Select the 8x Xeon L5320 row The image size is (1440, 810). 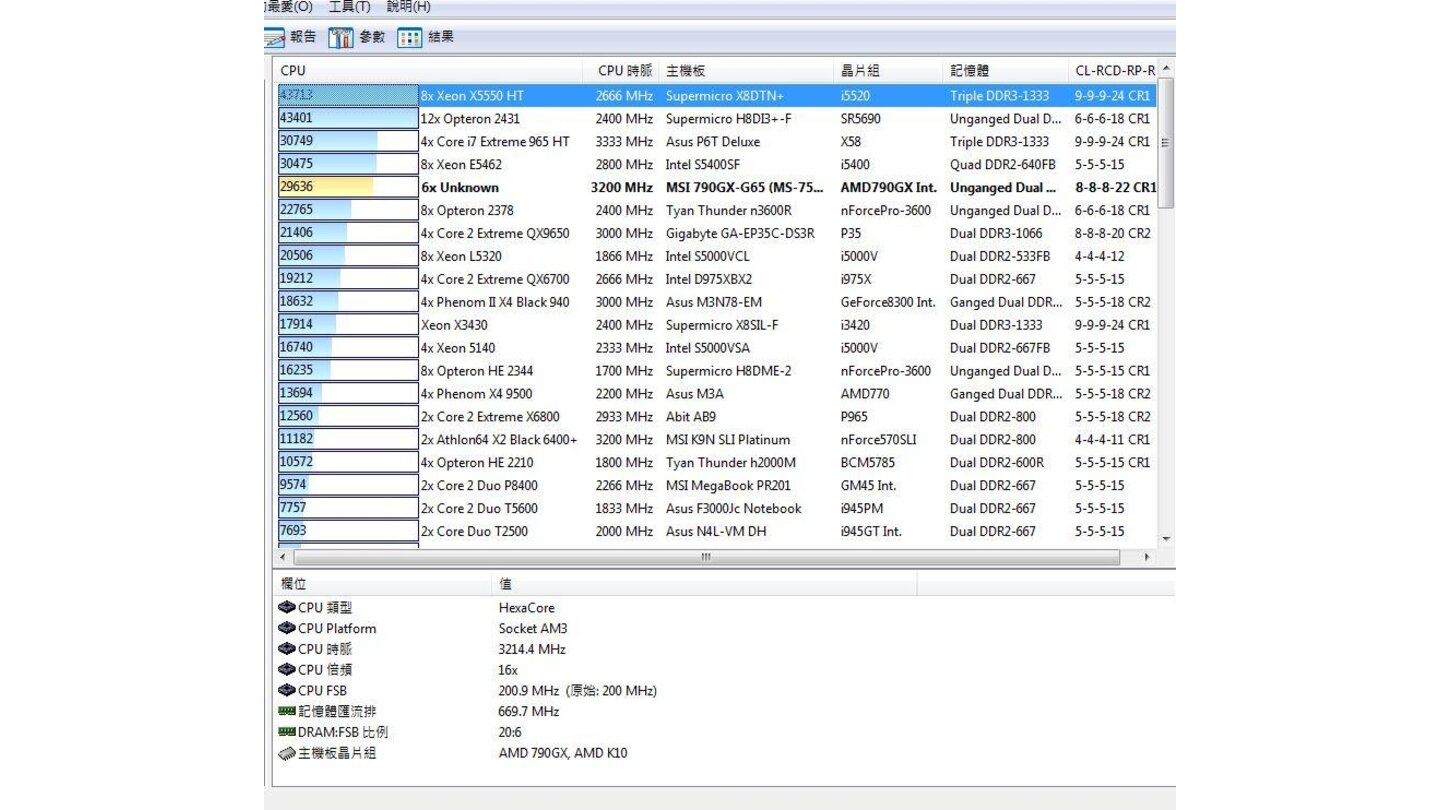(716, 256)
